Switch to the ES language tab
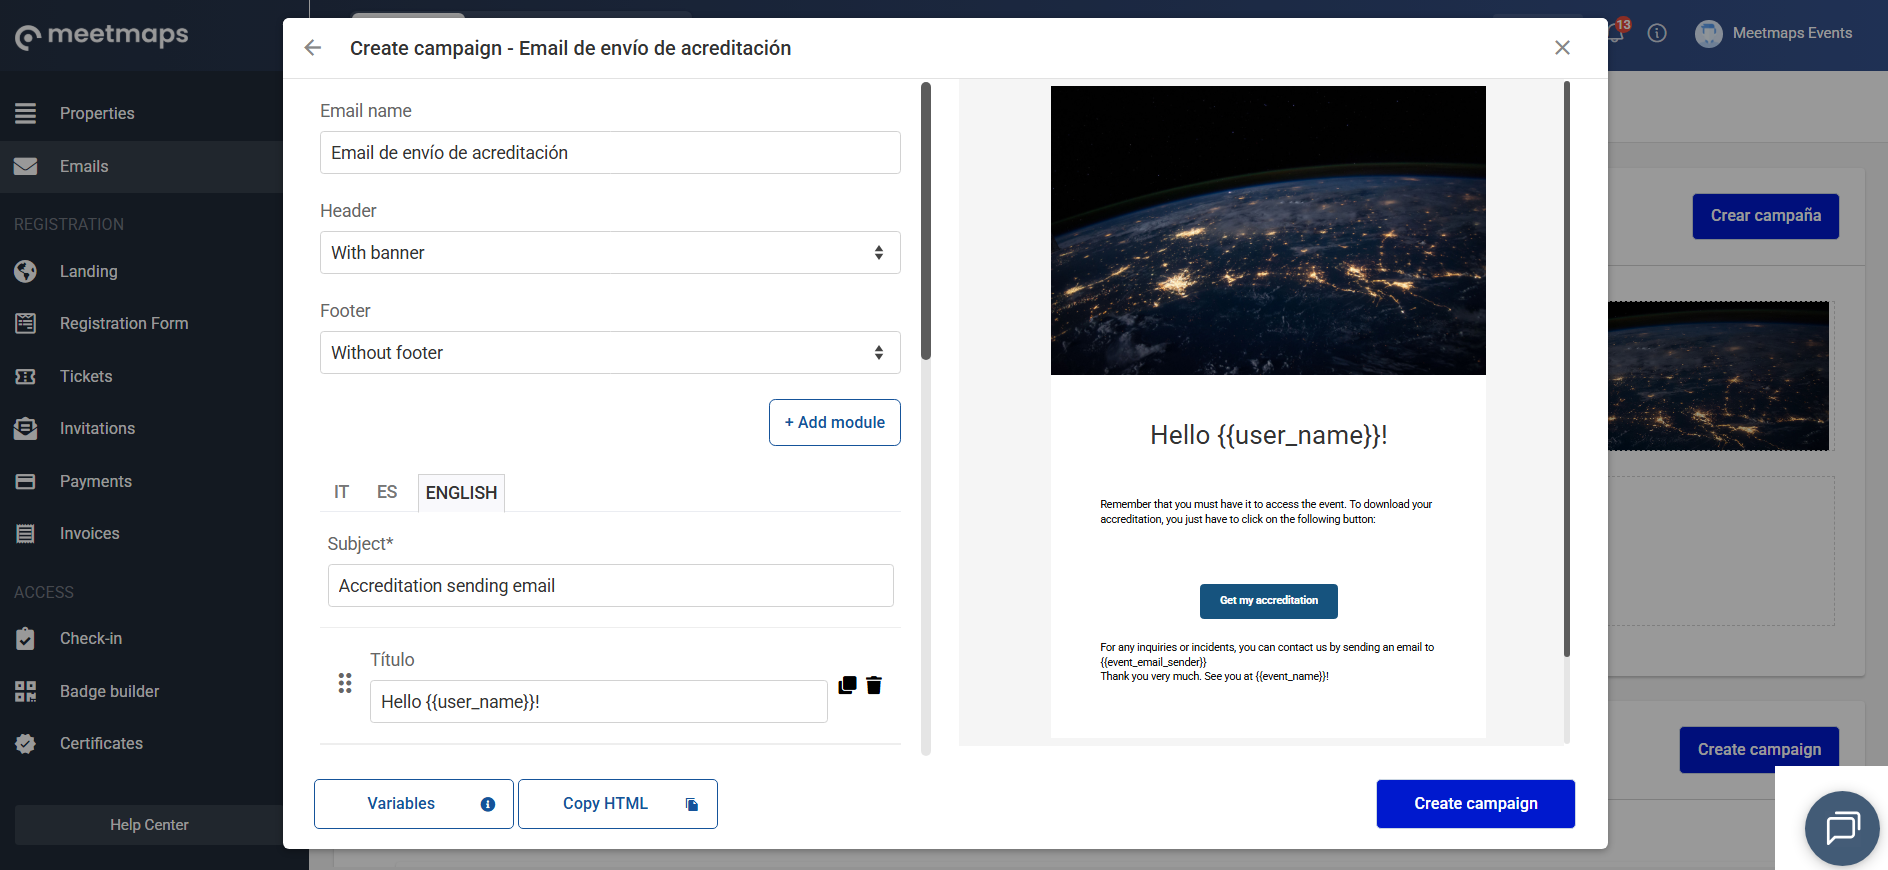The height and width of the screenshot is (870, 1888). click(x=387, y=493)
